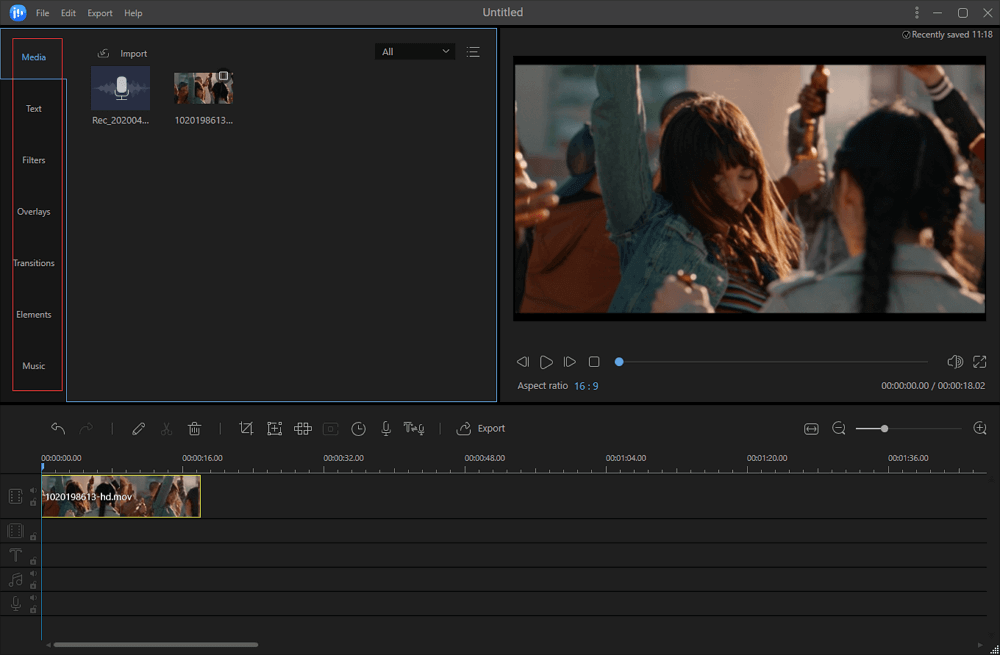Fit timeline to window width
The width and height of the screenshot is (1000, 655).
point(811,428)
